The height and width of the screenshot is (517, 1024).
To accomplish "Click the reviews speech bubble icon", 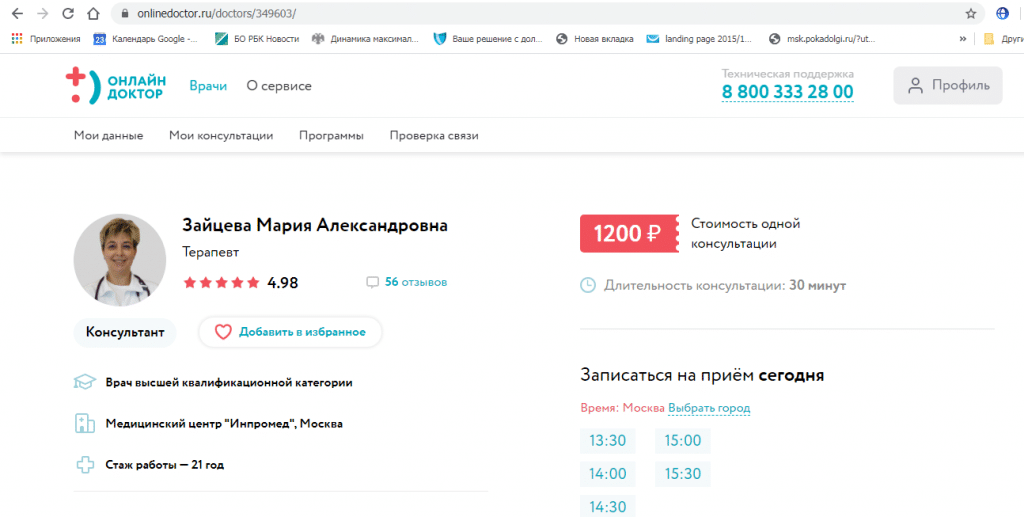I will click(x=372, y=283).
